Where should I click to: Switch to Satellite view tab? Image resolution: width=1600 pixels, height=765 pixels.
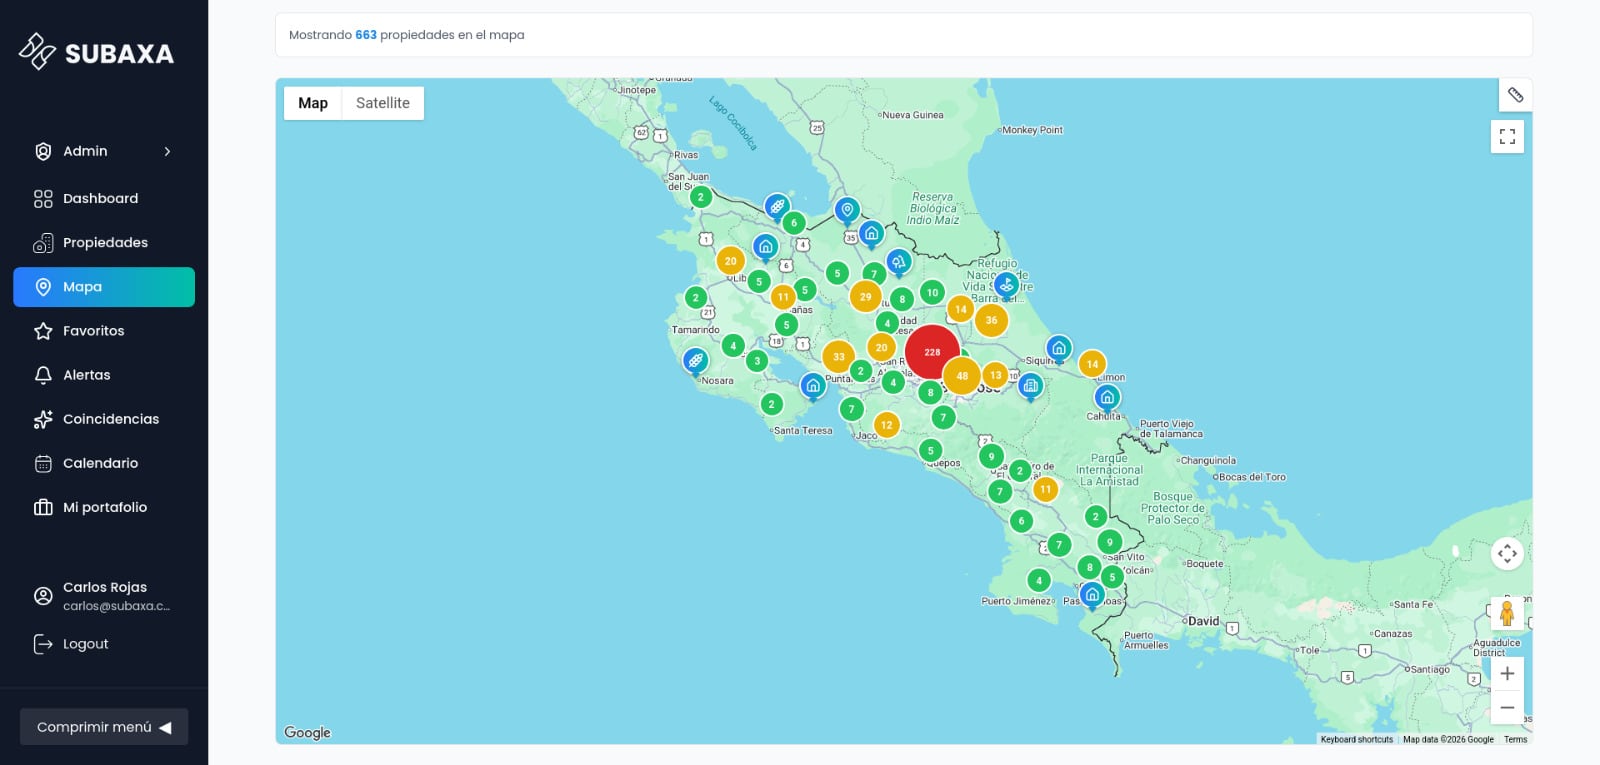pos(383,103)
